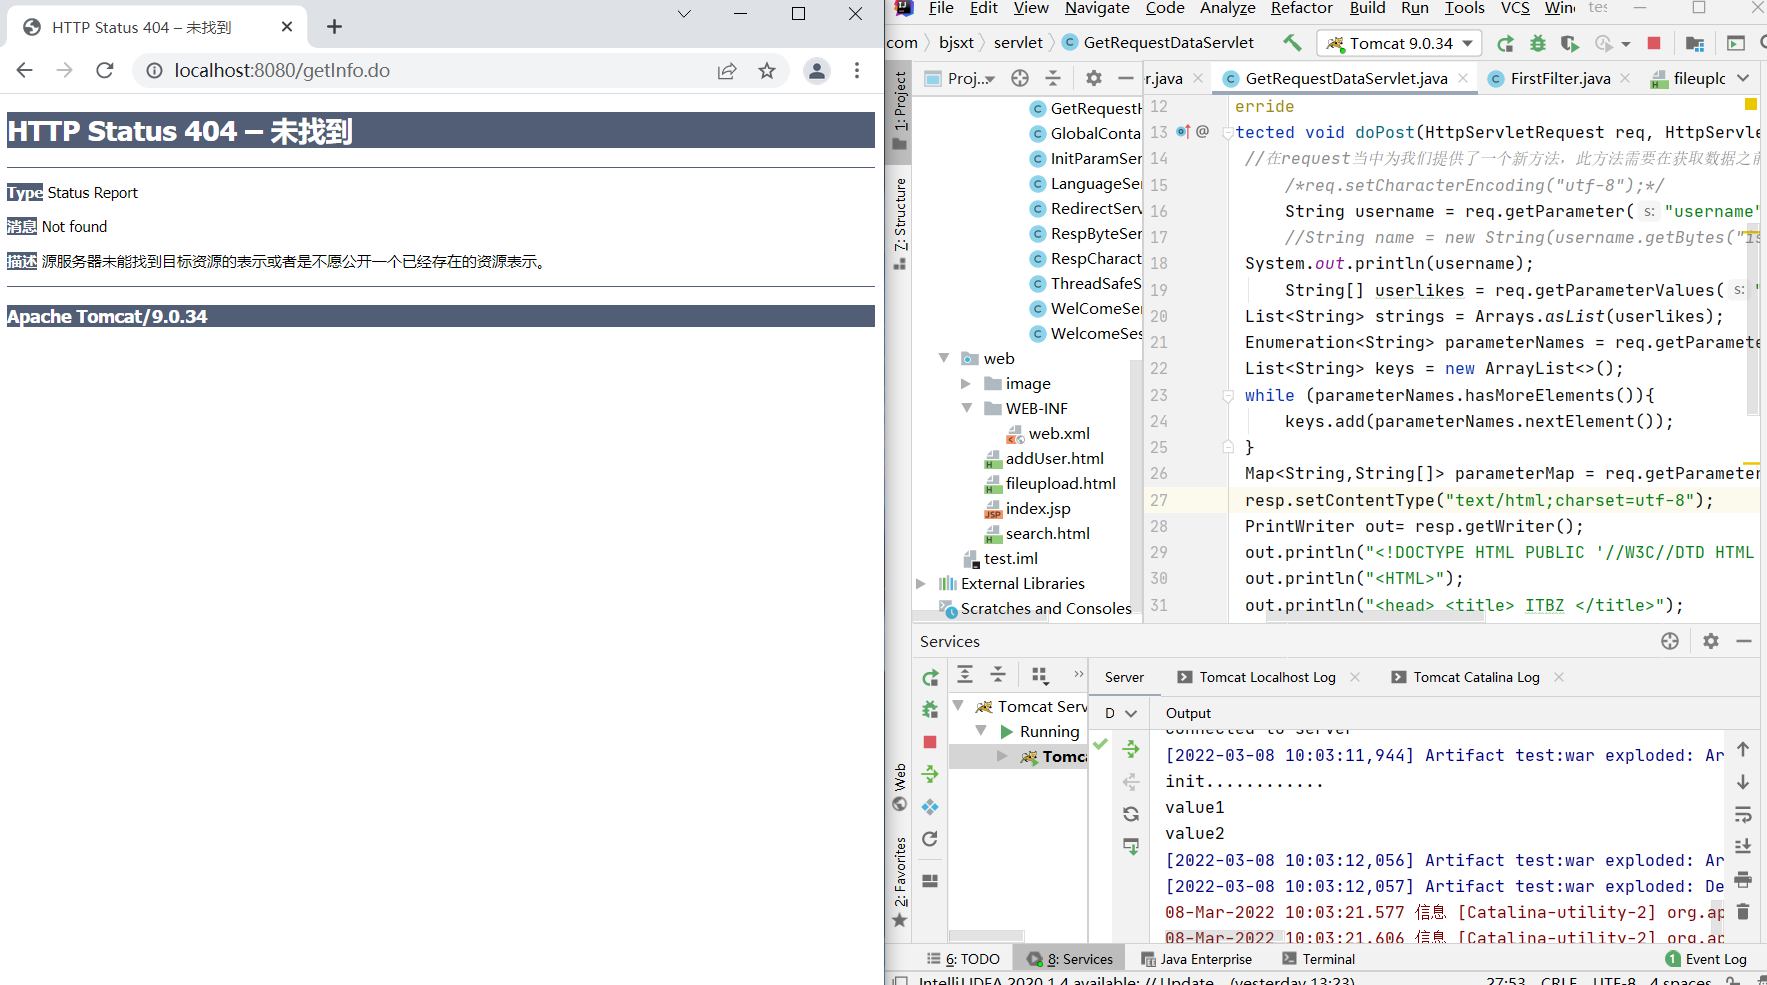
Task: Expand the image folder
Action: click(966, 383)
